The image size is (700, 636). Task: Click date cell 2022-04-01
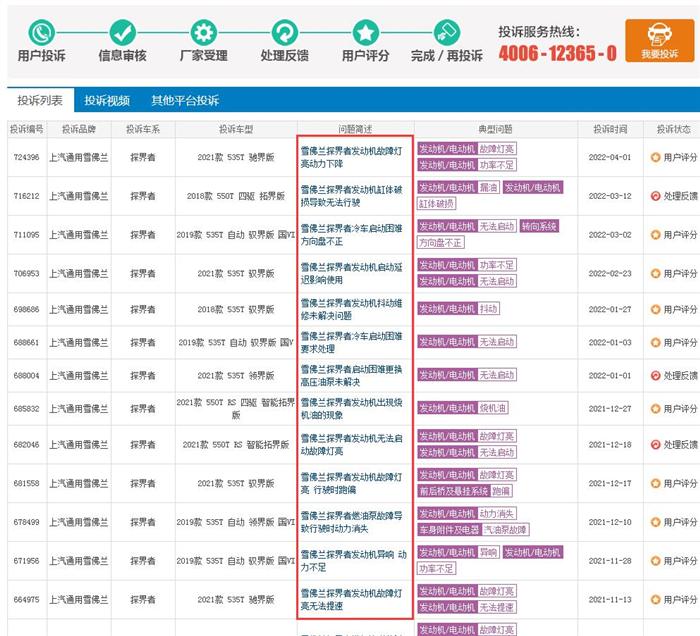point(610,157)
